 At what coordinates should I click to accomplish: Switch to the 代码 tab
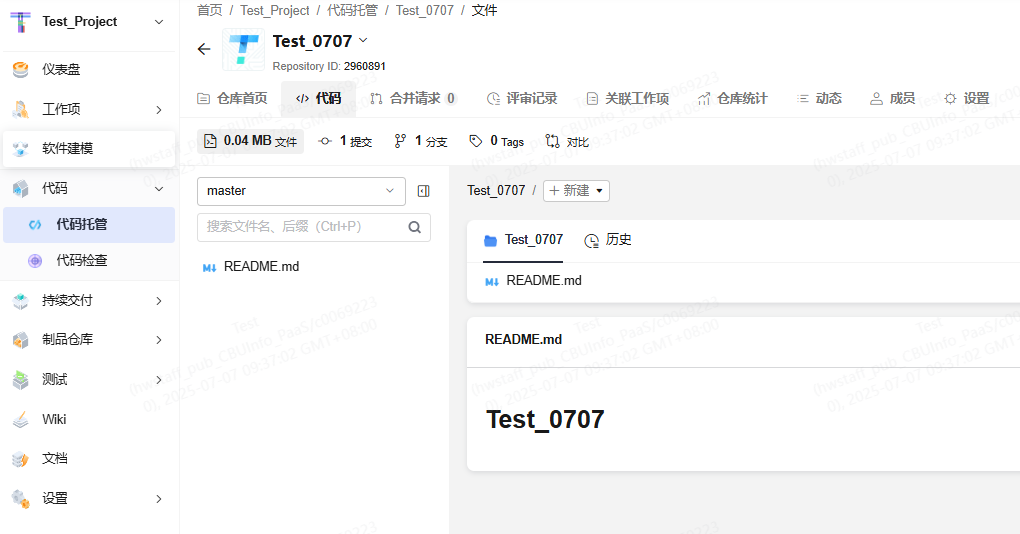click(x=319, y=98)
